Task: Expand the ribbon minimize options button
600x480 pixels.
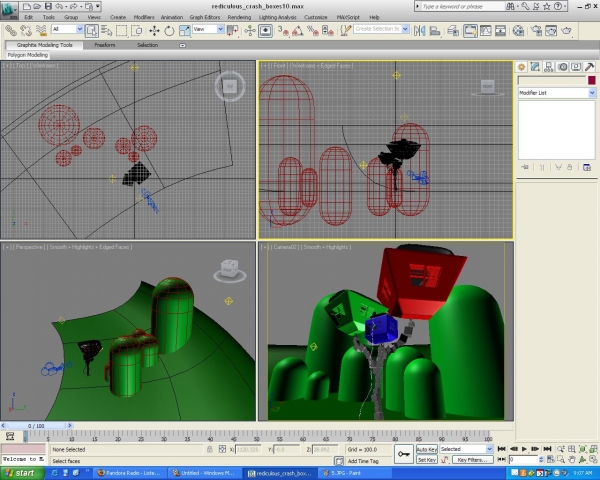Action: (183, 45)
